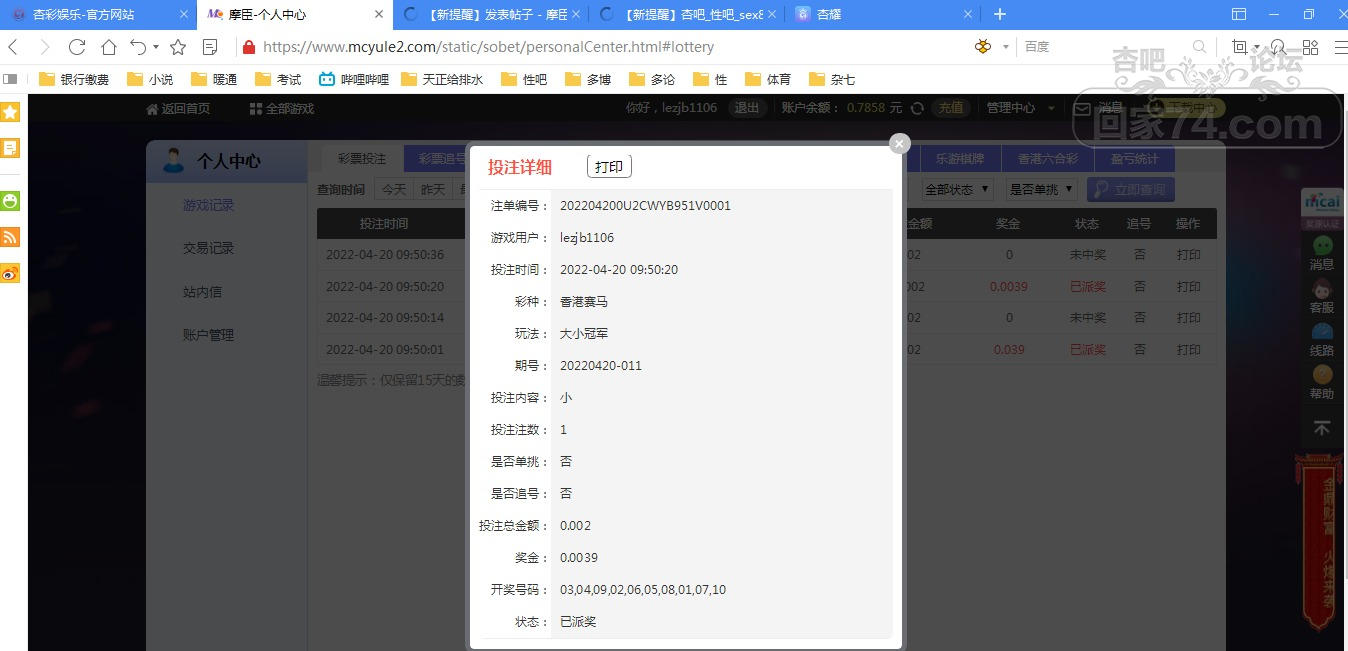1348x651 pixels.
Task: Open the 哔哩哔哩 bookmark
Action: [354, 79]
